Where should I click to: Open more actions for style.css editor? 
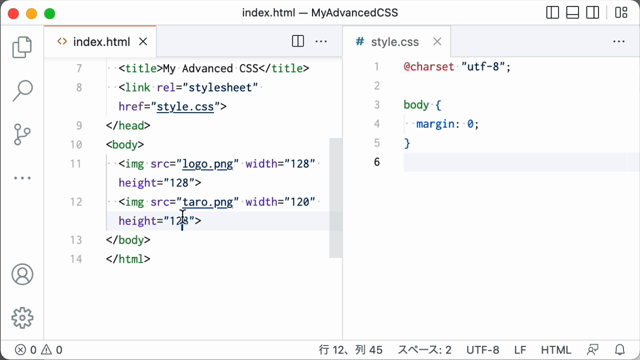619,41
